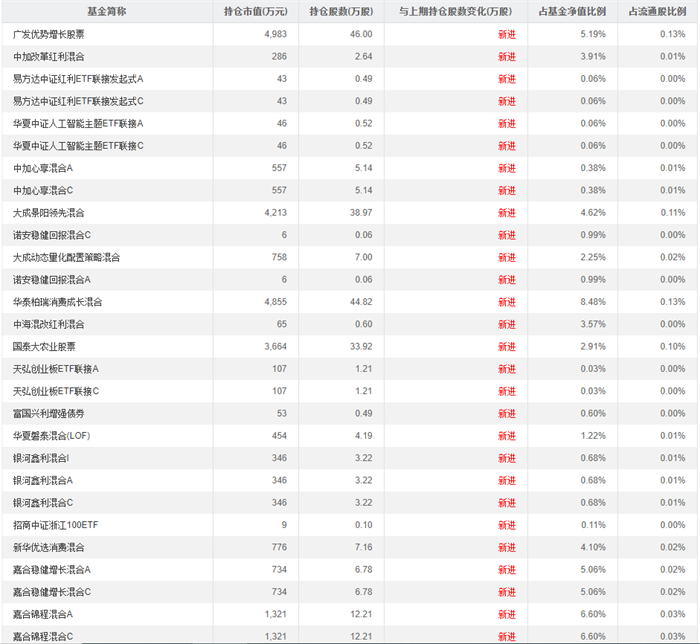
Task: Select the 华泰柏瑞消费成长混合 fund name
Action: click(58, 302)
